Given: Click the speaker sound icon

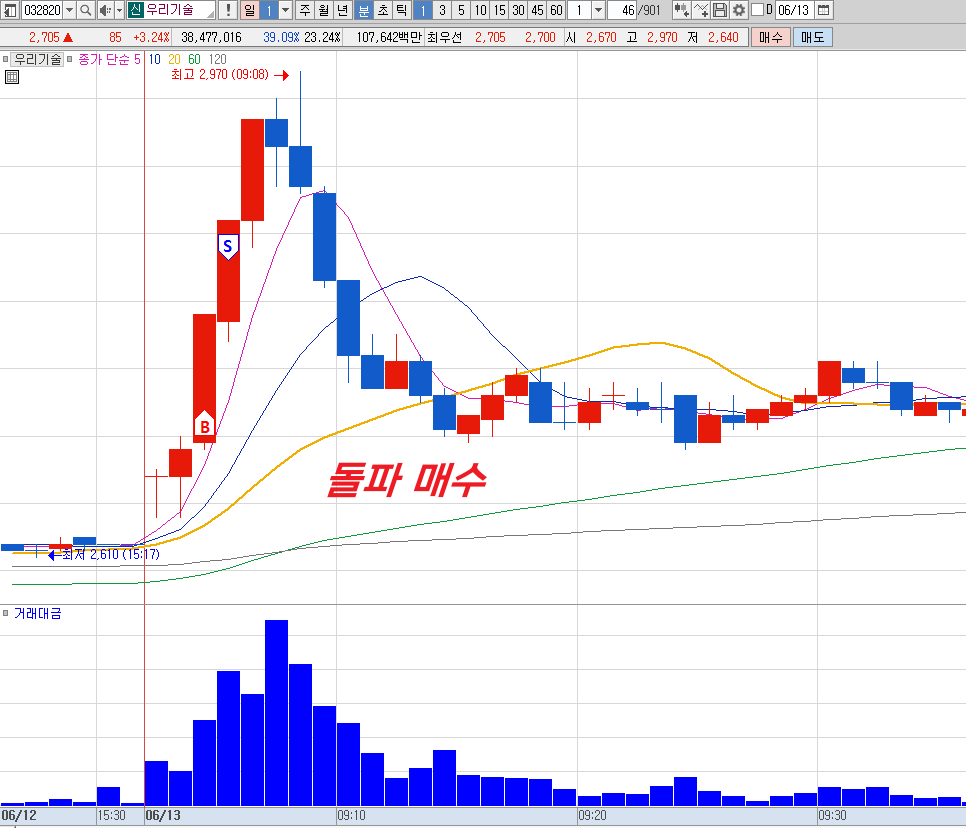Looking at the screenshot, I should click(105, 10).
